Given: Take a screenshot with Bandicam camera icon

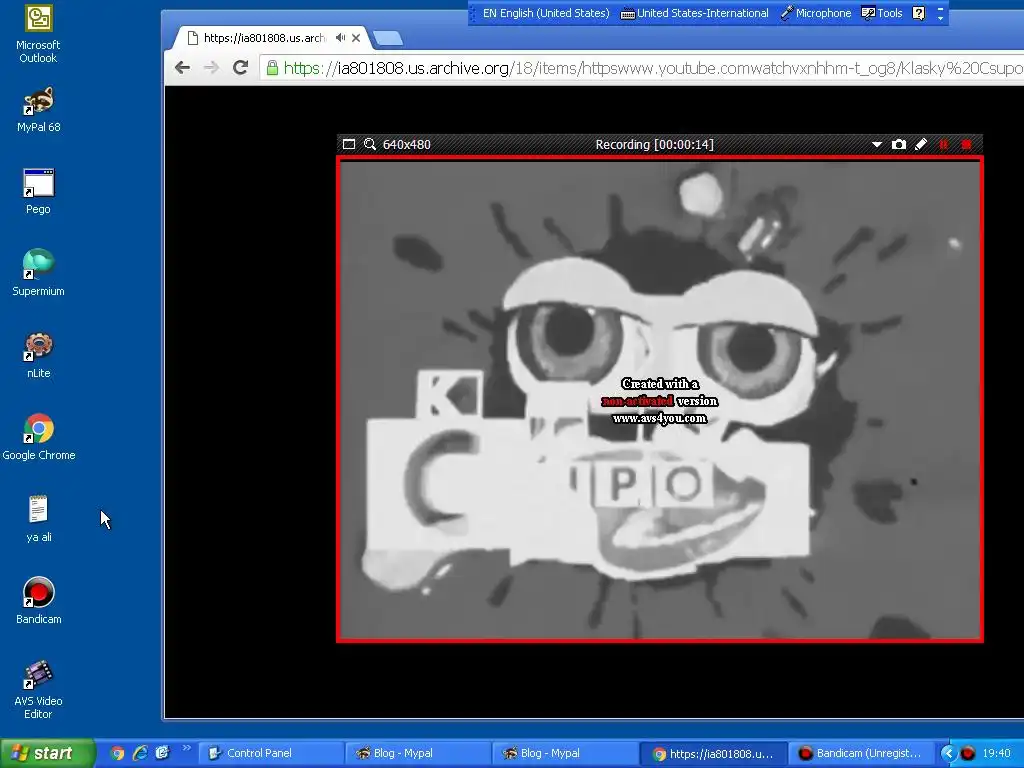Looking at the screenshot, I should pyautogui.click(x=899, y=144).
